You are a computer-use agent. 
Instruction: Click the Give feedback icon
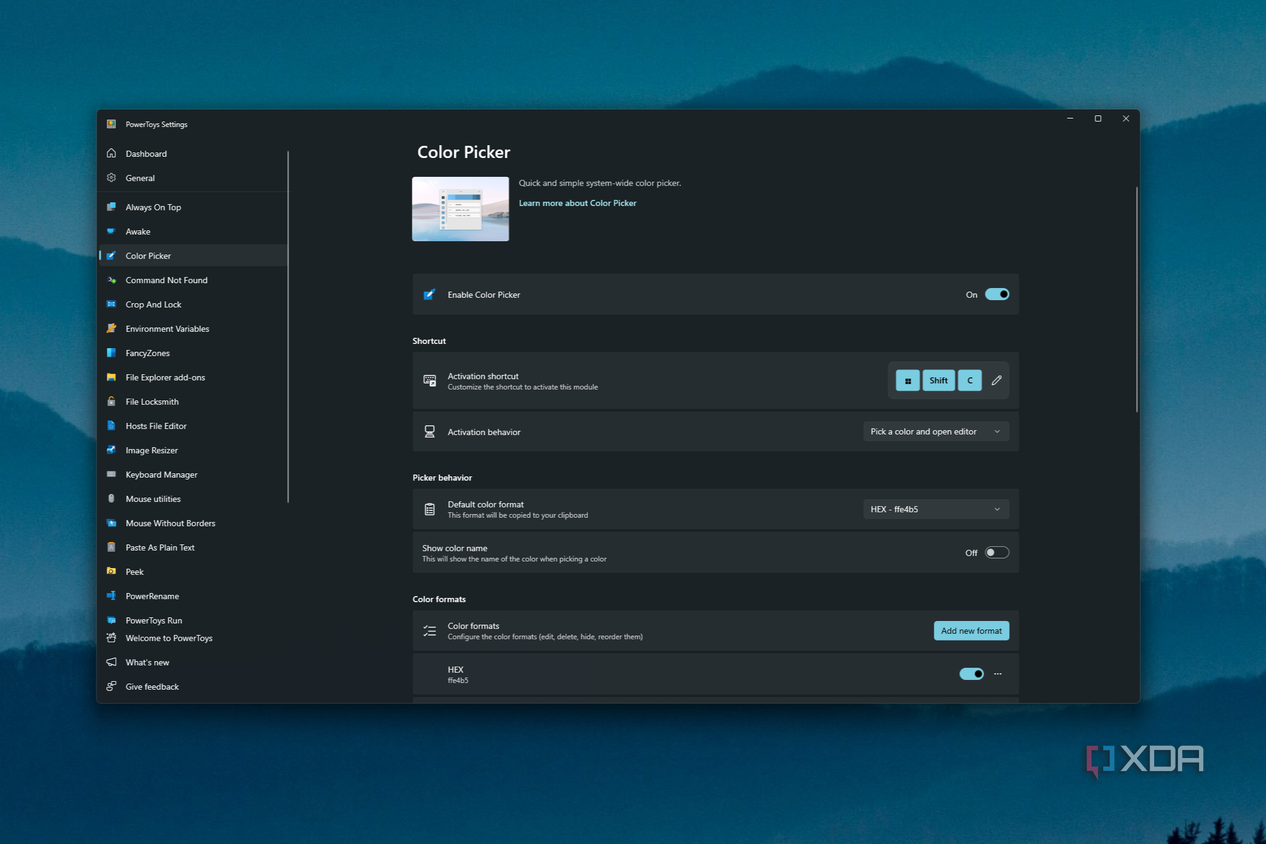[x=111, y=687]
